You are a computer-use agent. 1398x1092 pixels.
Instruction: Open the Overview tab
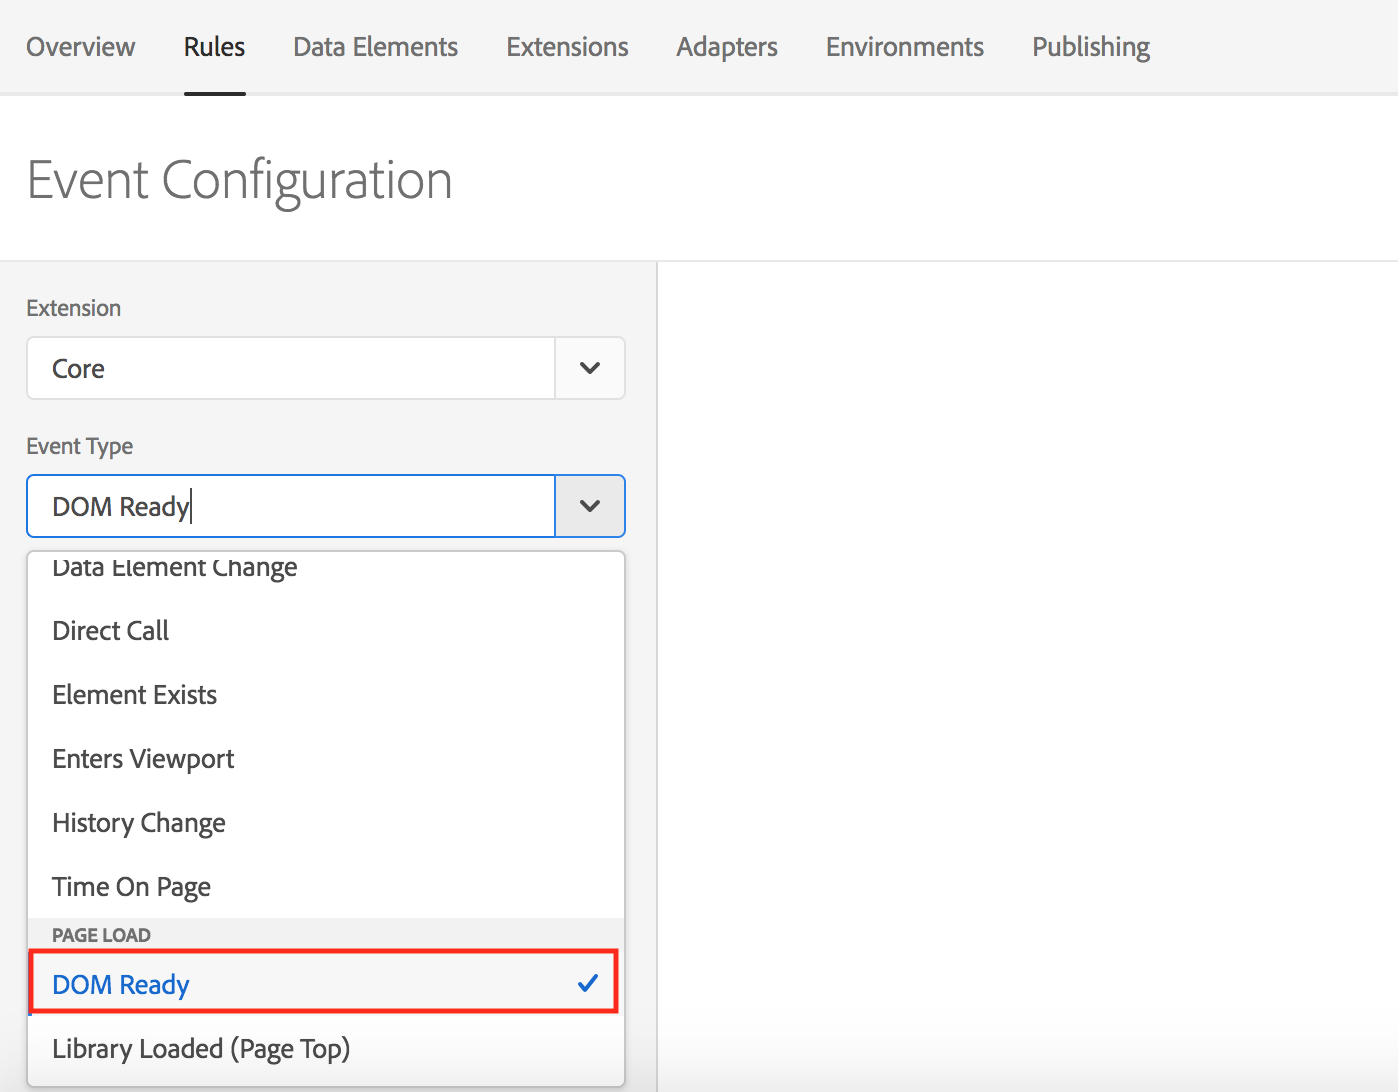click(x=80, y=47)
